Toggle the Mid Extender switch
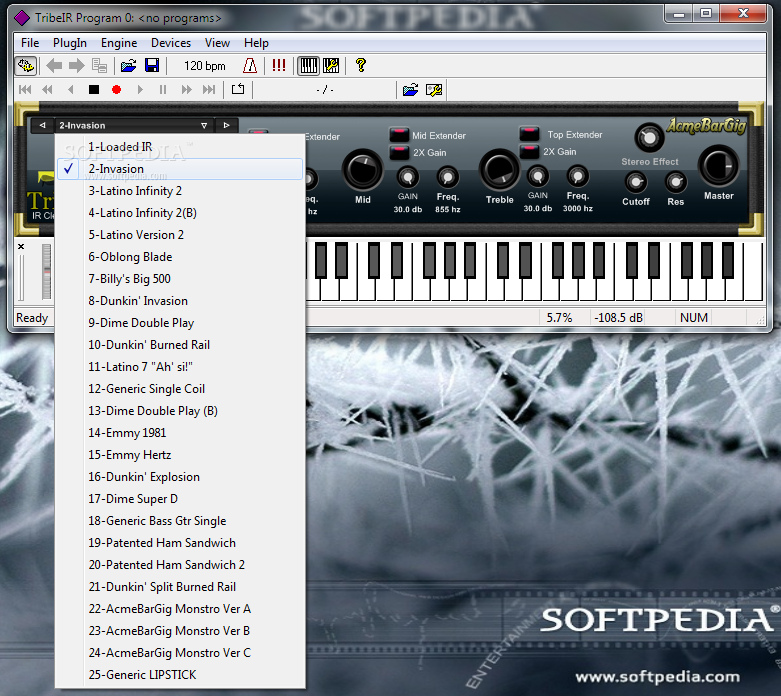Screen dimensions: 781x696 (399, 135)
